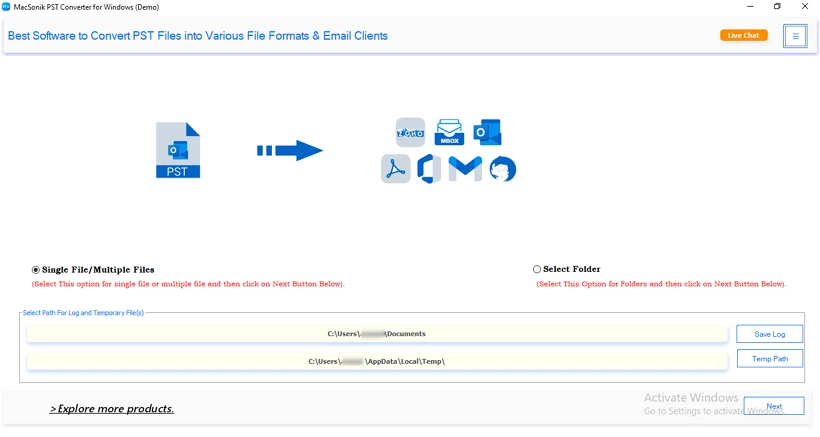The image size is (820, 437).
Task: Start a Live Chat session
Action: (744, 35)
